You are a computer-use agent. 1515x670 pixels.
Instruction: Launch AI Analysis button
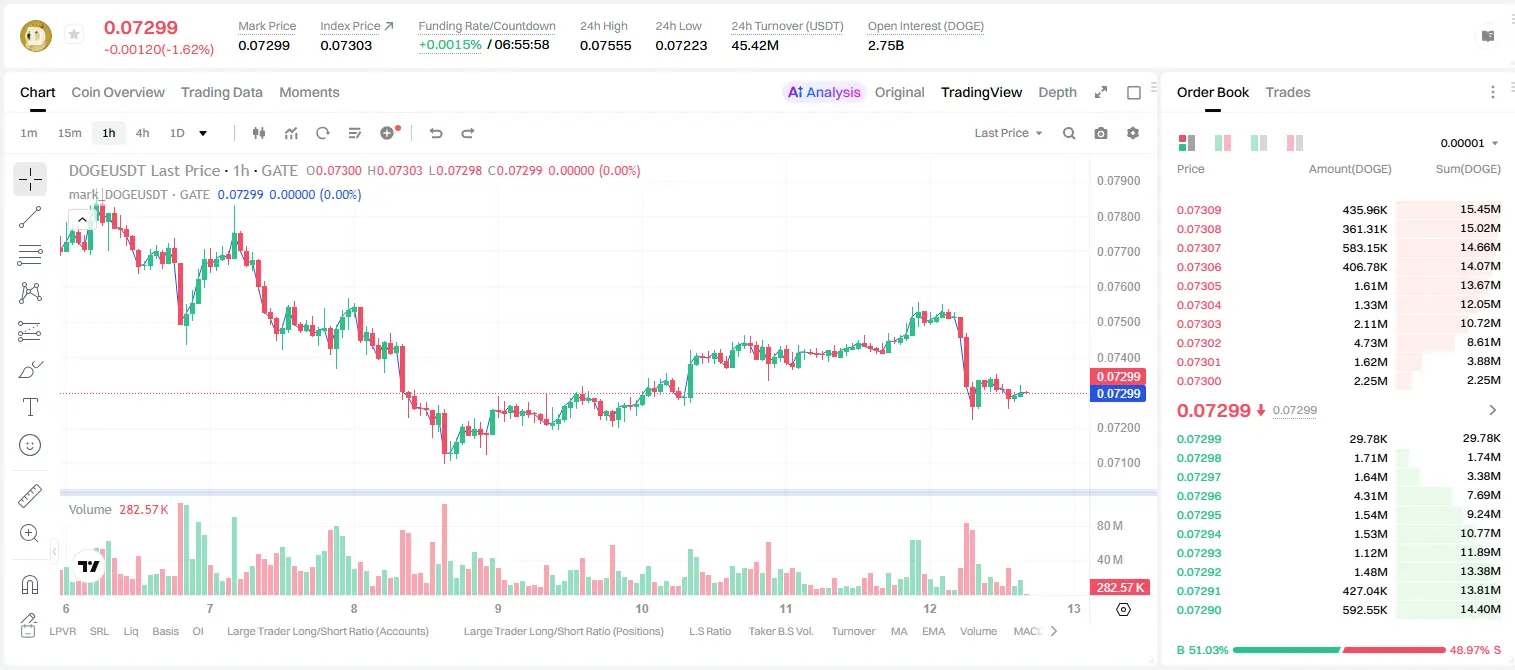pyautogui.click(x=823, y=92)
